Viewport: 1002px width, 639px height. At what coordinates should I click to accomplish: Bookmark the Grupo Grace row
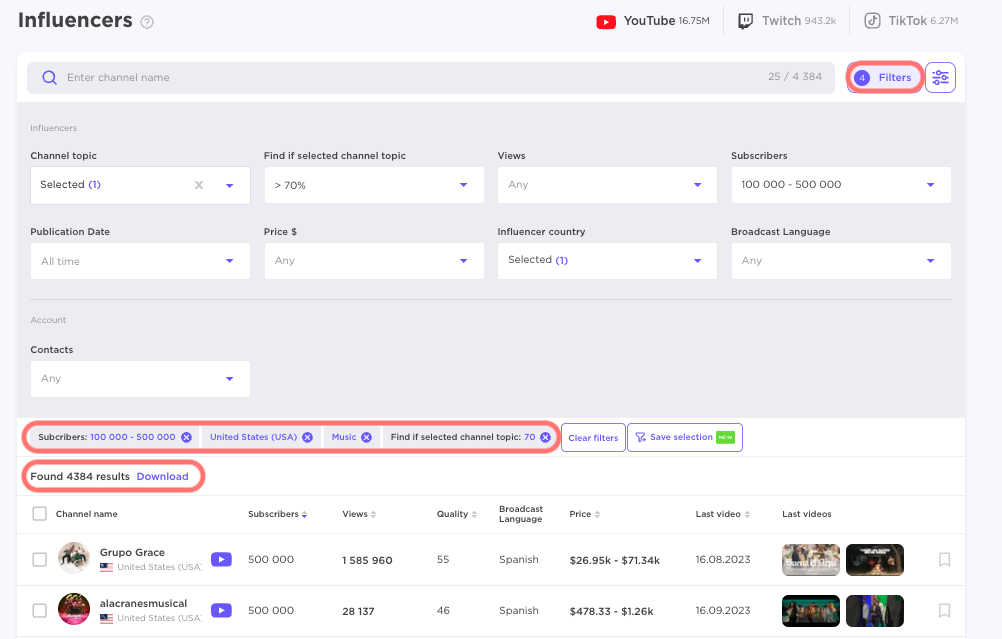coord(944,559)
